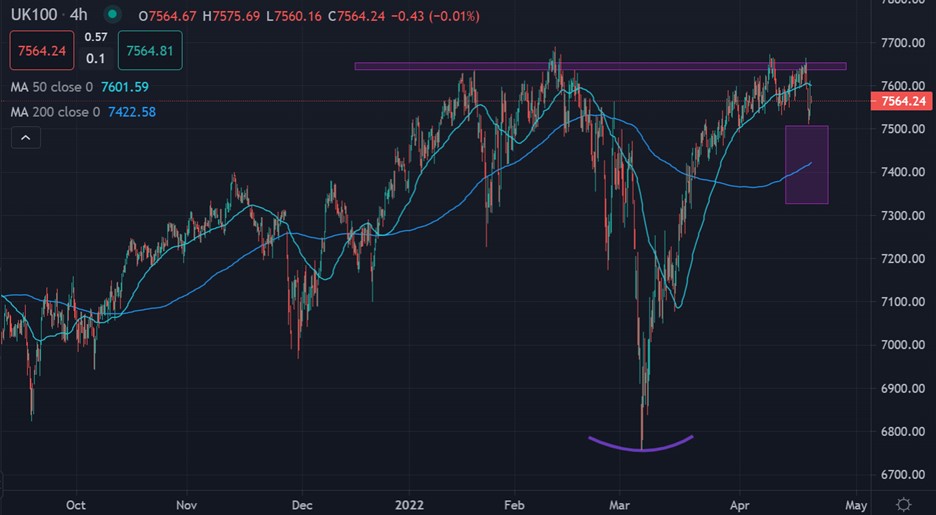Click the MA 50 value 7601.59
This screenshot has height=515, width=936.
[125, 87]
